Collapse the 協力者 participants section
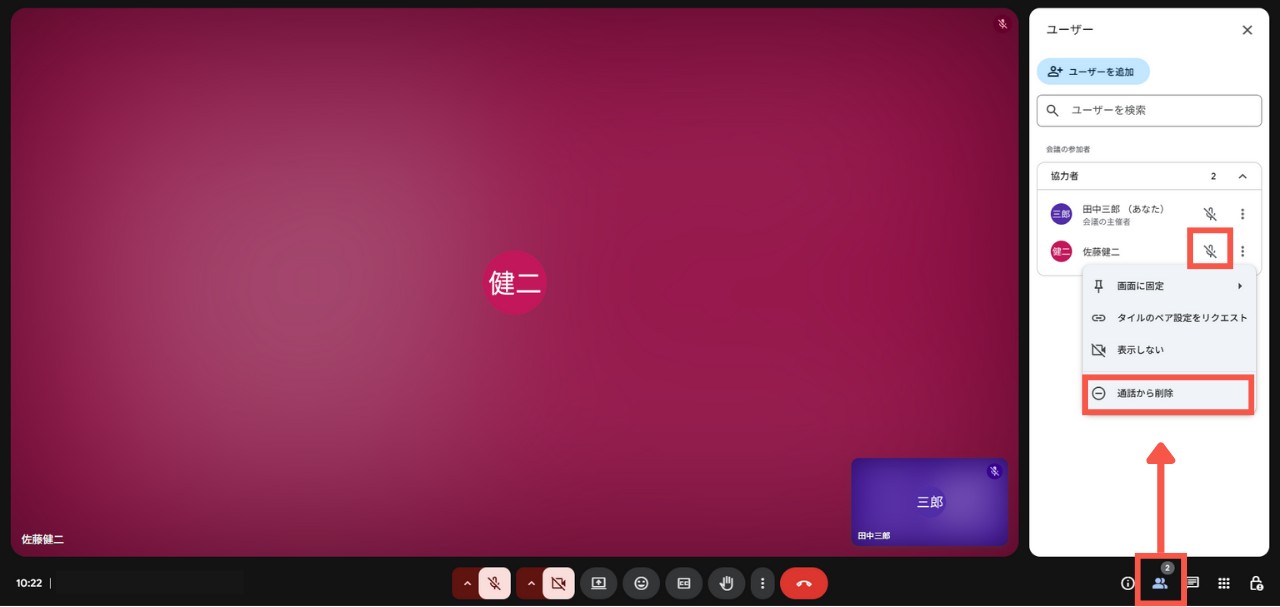 (1242, 176)
